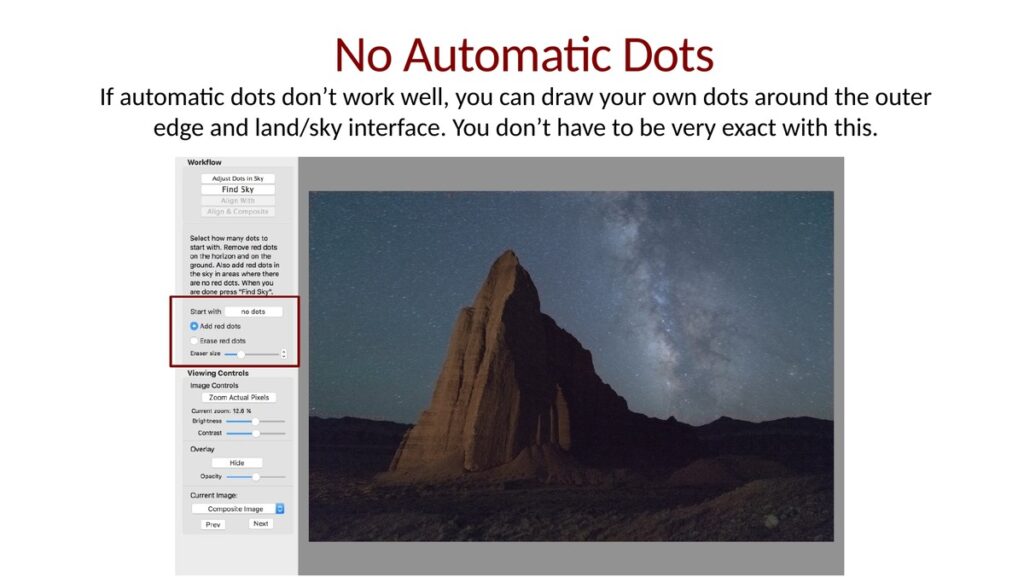Click the 'Current zoom: 12.6 %' text
The width and height of the screenshot is (1024, 577).
pyautogui.click(x=221, y=411)
